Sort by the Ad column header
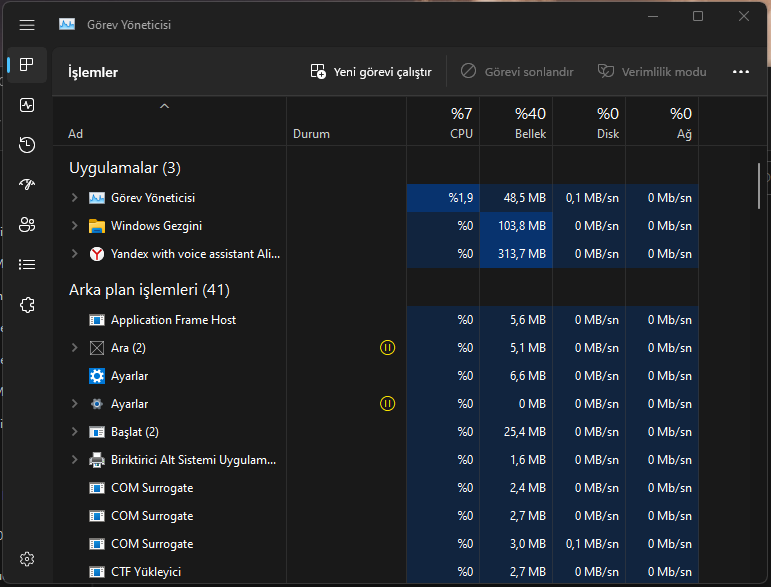The width and height of the screenshot is (771, 587). coord(170,121)
